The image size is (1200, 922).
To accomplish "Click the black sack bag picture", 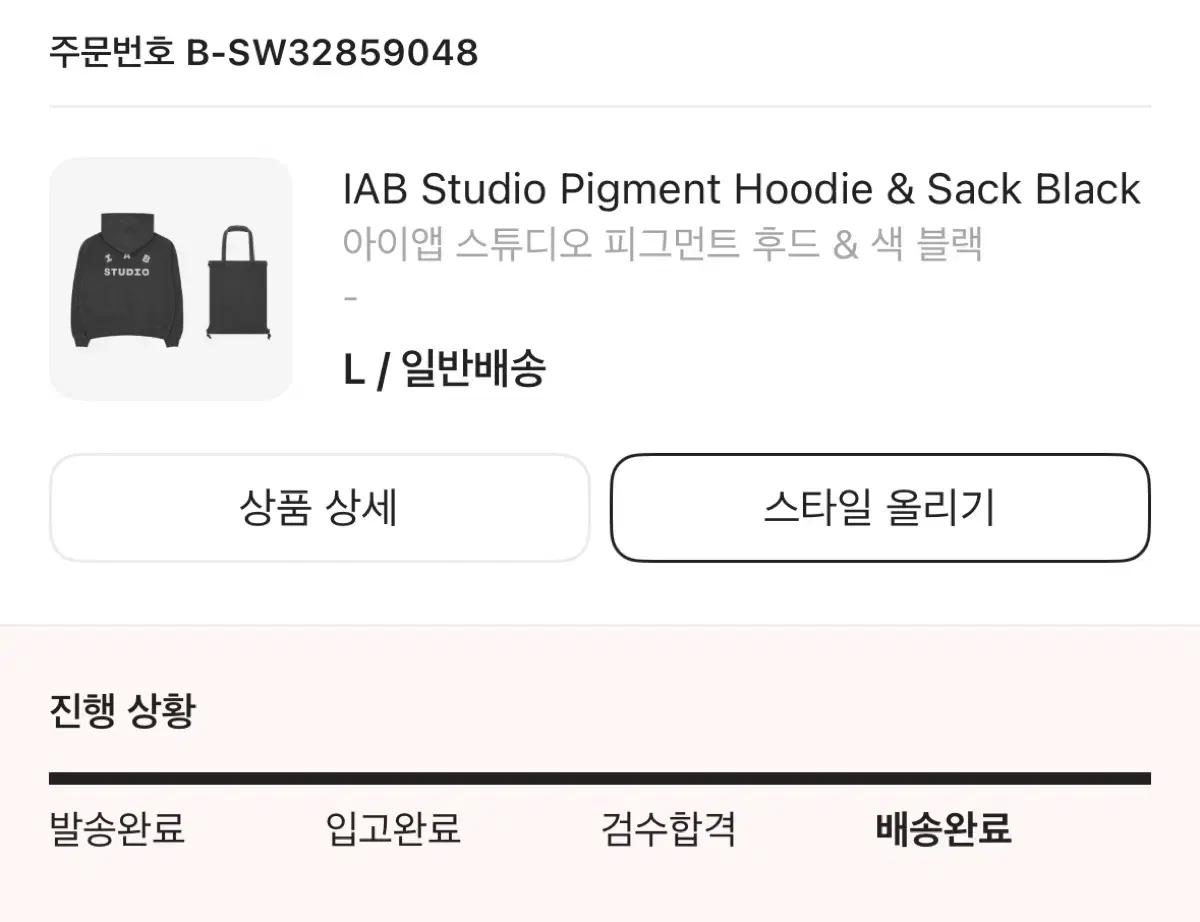I will [x=238, y=284].
